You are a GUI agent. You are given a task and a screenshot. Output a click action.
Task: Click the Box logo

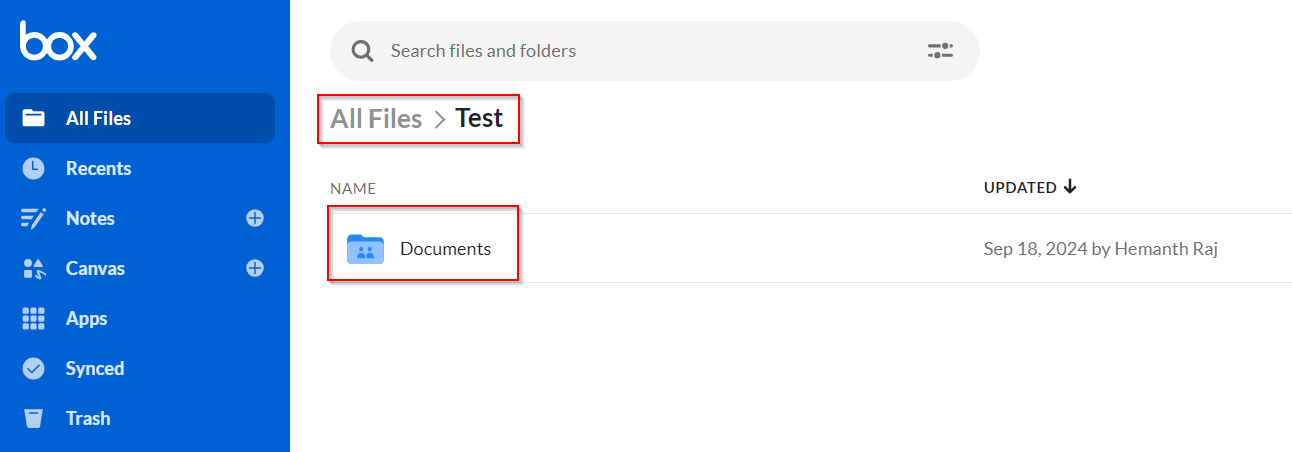[58, 41]
